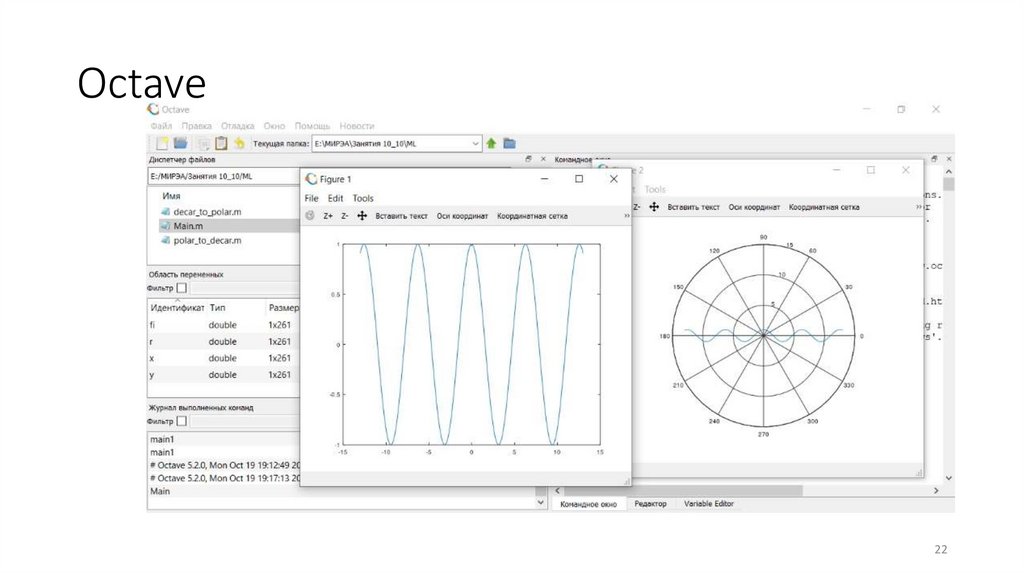Switch to the Редактор tab
Viewport: 1024px width, 574px height.
[x=650, y=504]
